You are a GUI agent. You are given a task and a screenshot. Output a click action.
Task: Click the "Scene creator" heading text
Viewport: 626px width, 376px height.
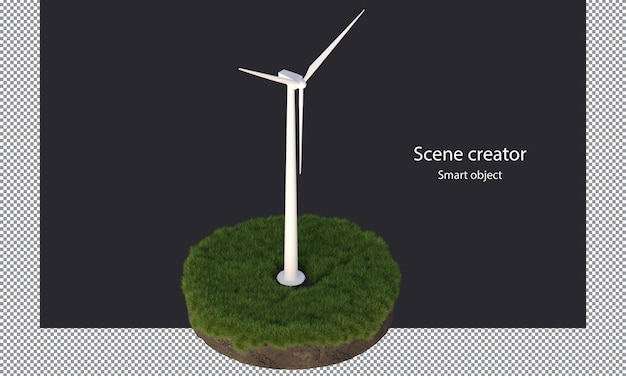tap(470, 154)
